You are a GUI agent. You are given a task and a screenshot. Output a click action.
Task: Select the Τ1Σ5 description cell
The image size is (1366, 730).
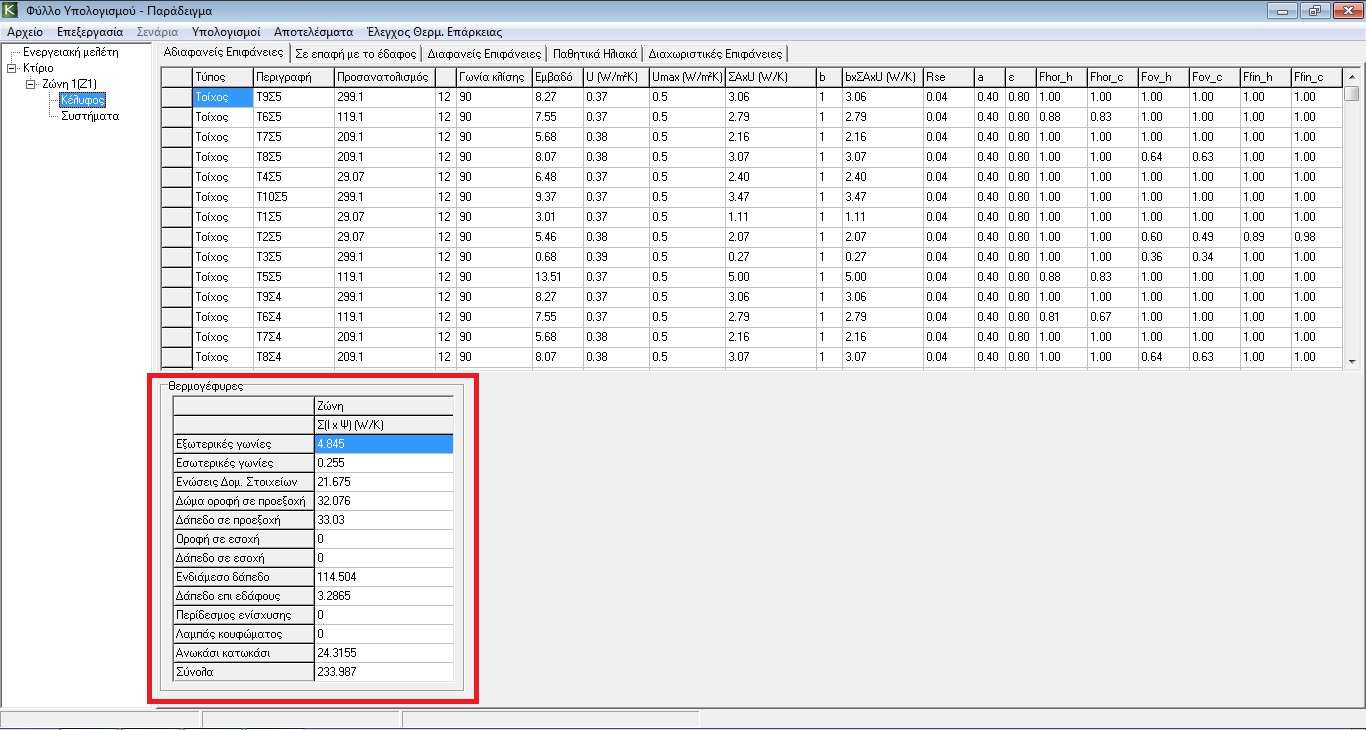pyautogui.click(x=293, y=217)
